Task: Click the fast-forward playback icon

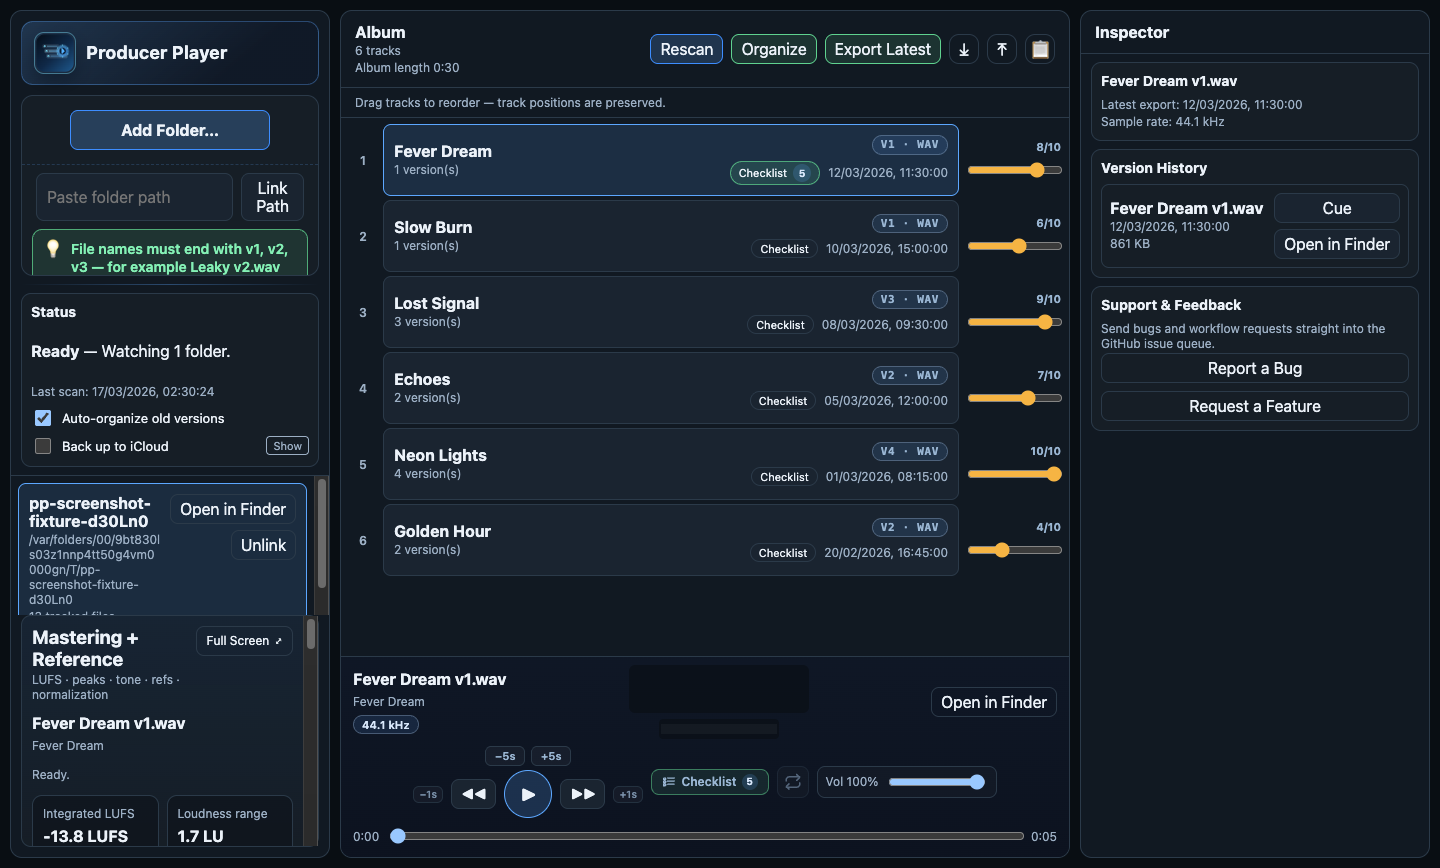Action: [x=582, y=793]
